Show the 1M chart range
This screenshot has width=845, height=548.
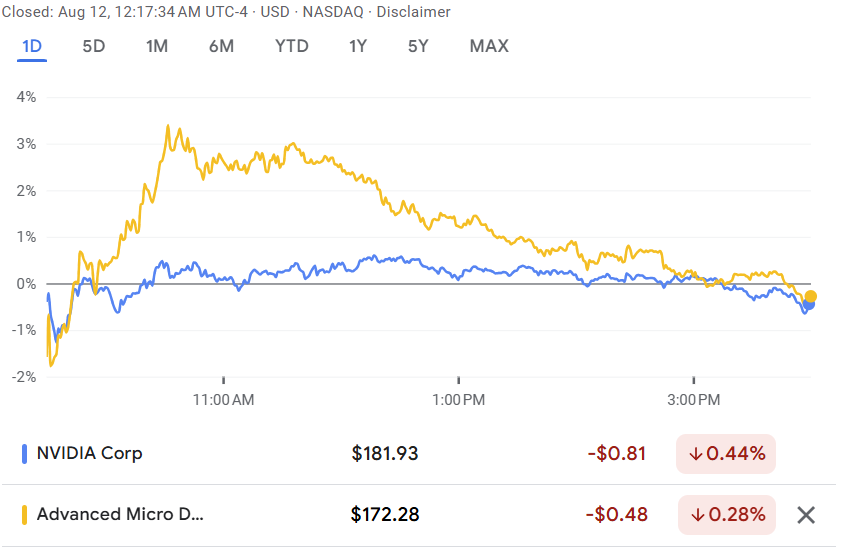click(156, 46)
